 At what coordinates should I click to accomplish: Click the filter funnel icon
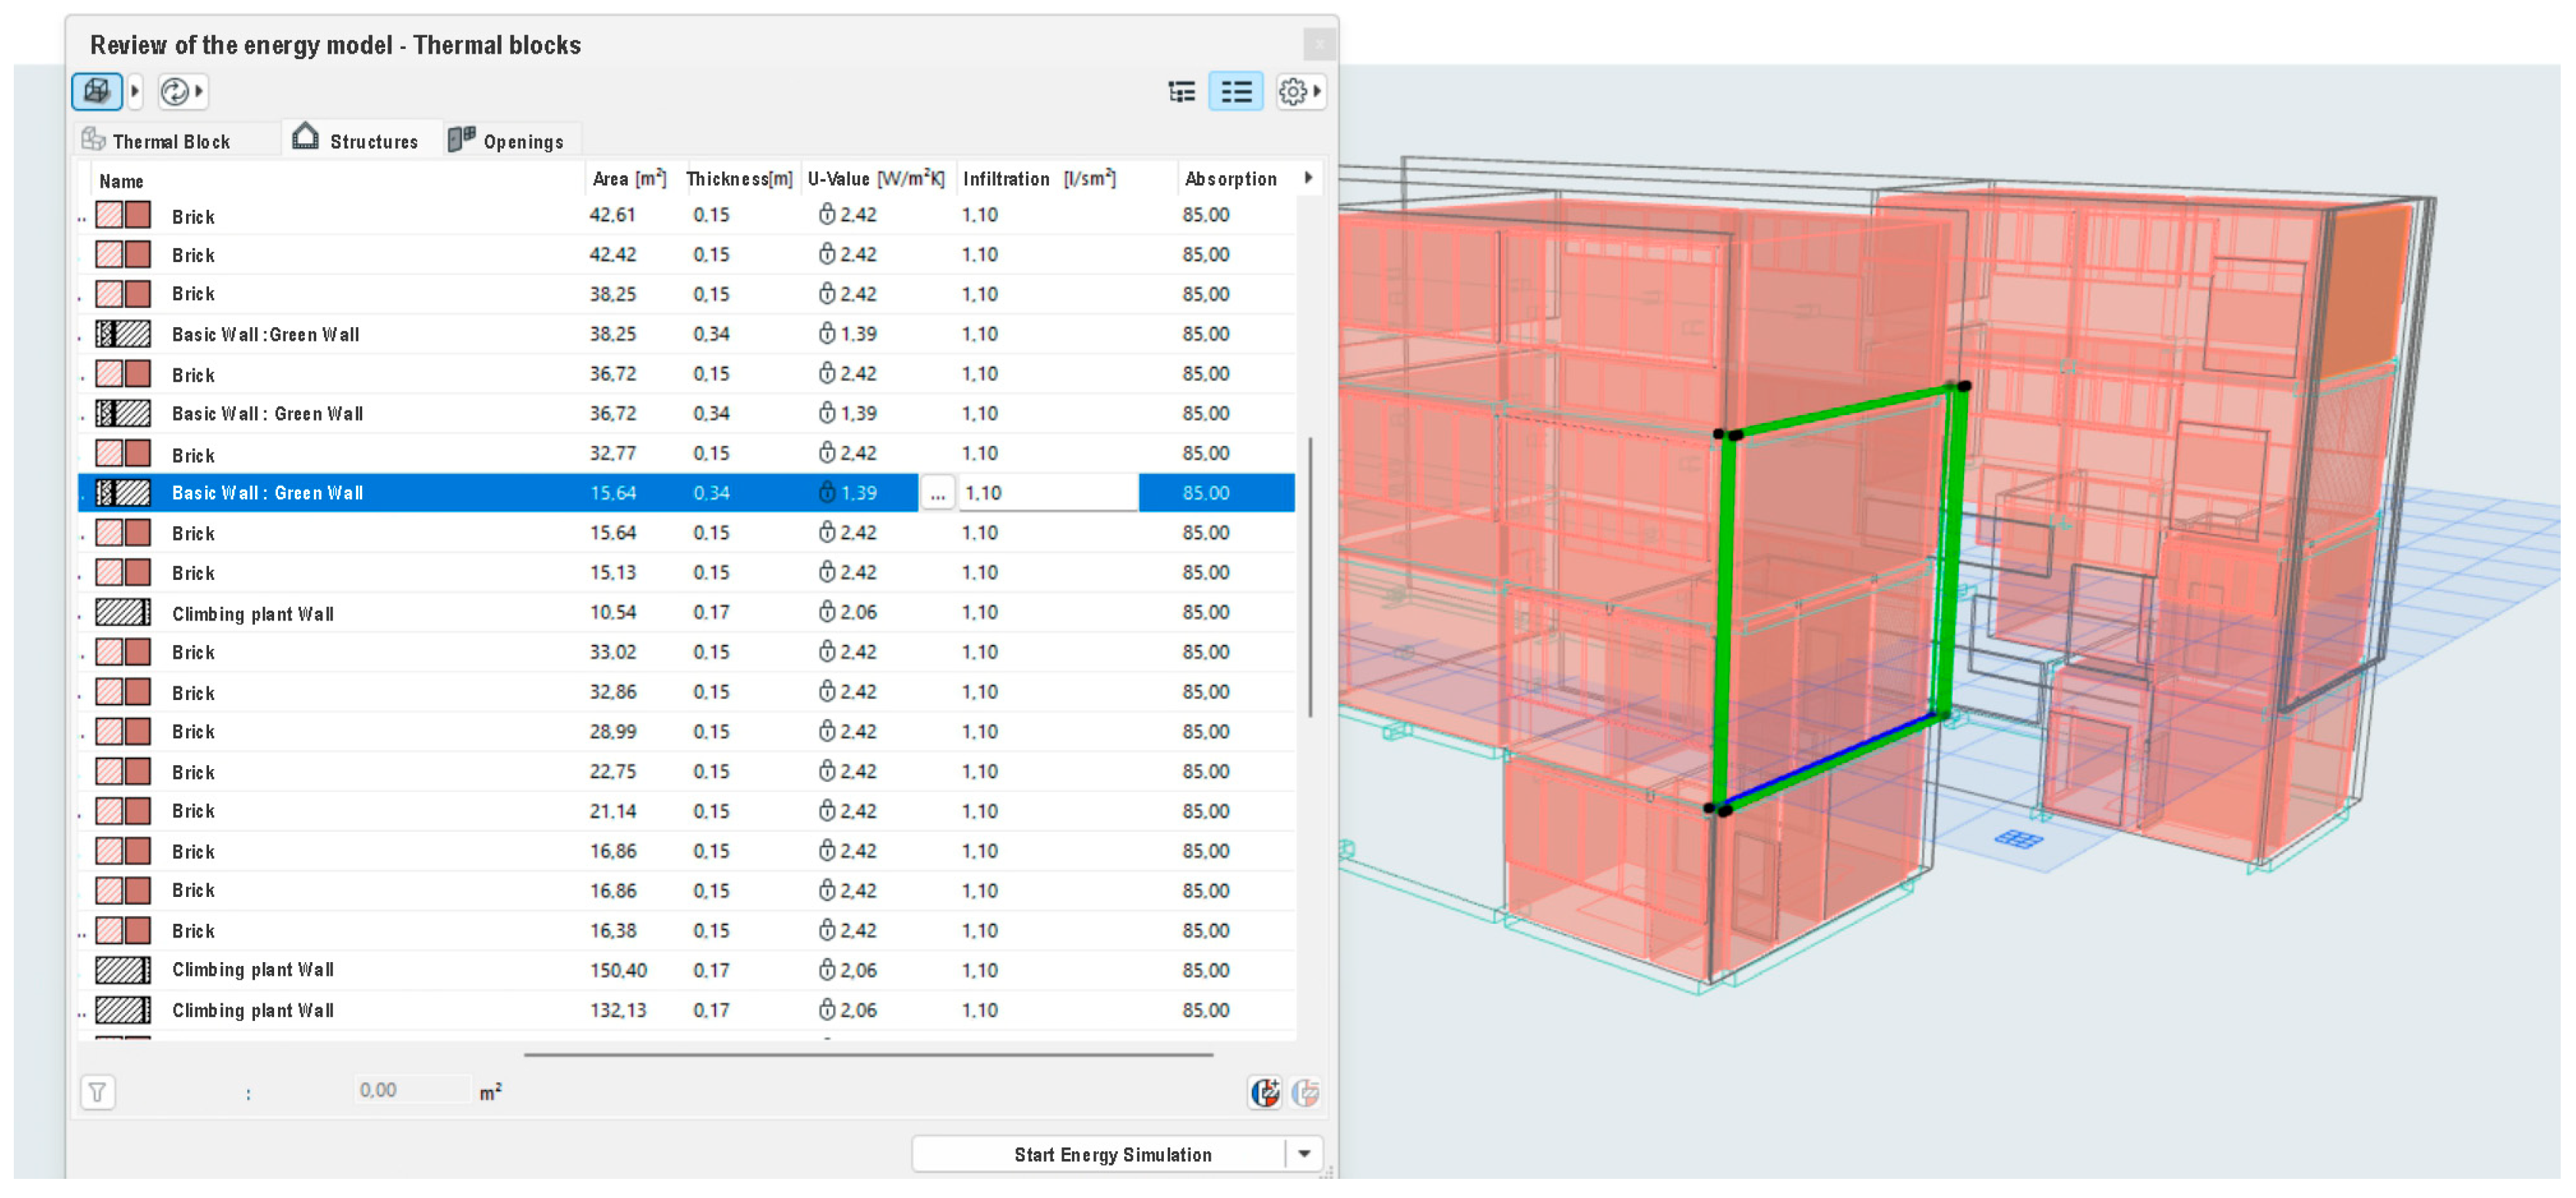(97, 1091)
